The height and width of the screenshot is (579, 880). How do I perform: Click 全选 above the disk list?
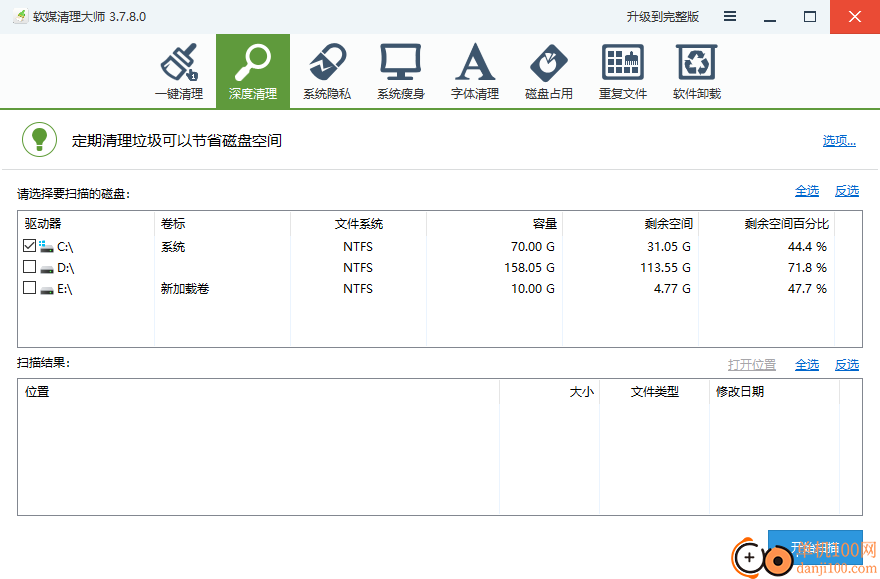point(807,191)
